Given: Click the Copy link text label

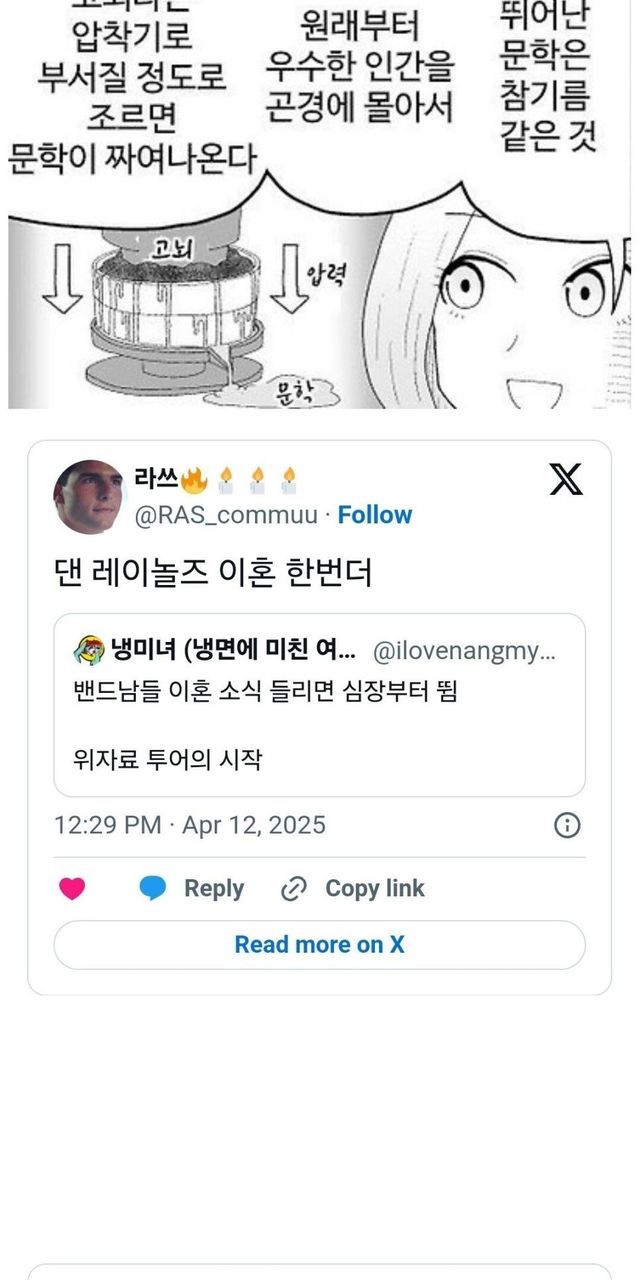Looking at the screenshot, I should [375, 889].
